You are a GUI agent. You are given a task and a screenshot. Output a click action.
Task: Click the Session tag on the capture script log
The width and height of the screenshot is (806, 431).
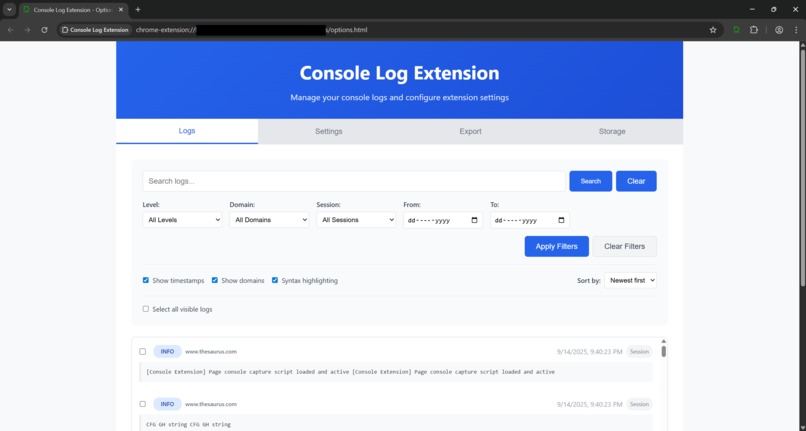639,352
